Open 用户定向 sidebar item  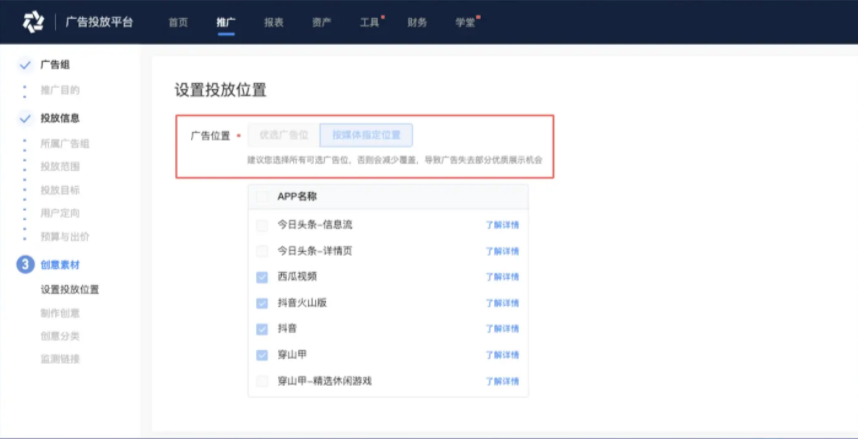[x=60, y=213]
